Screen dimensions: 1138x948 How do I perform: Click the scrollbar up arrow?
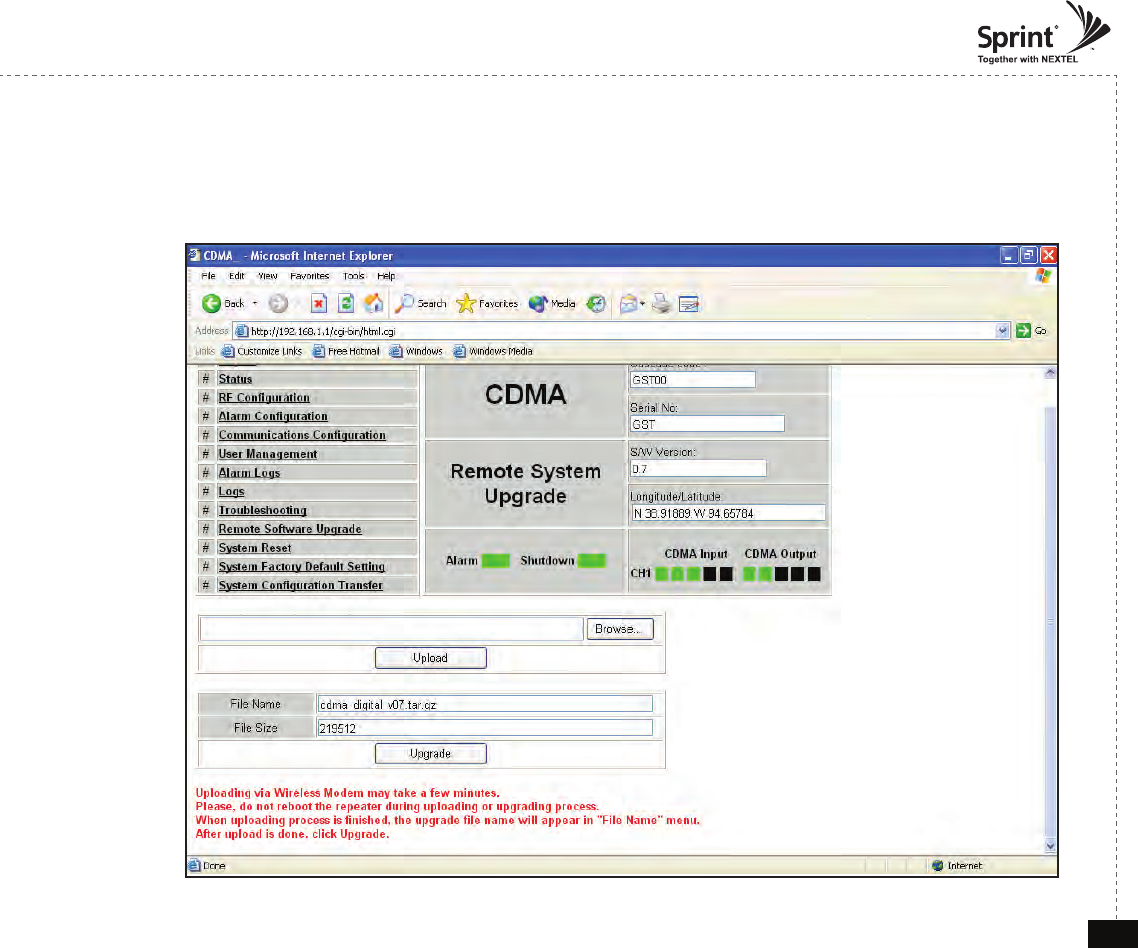[1050, 373]
